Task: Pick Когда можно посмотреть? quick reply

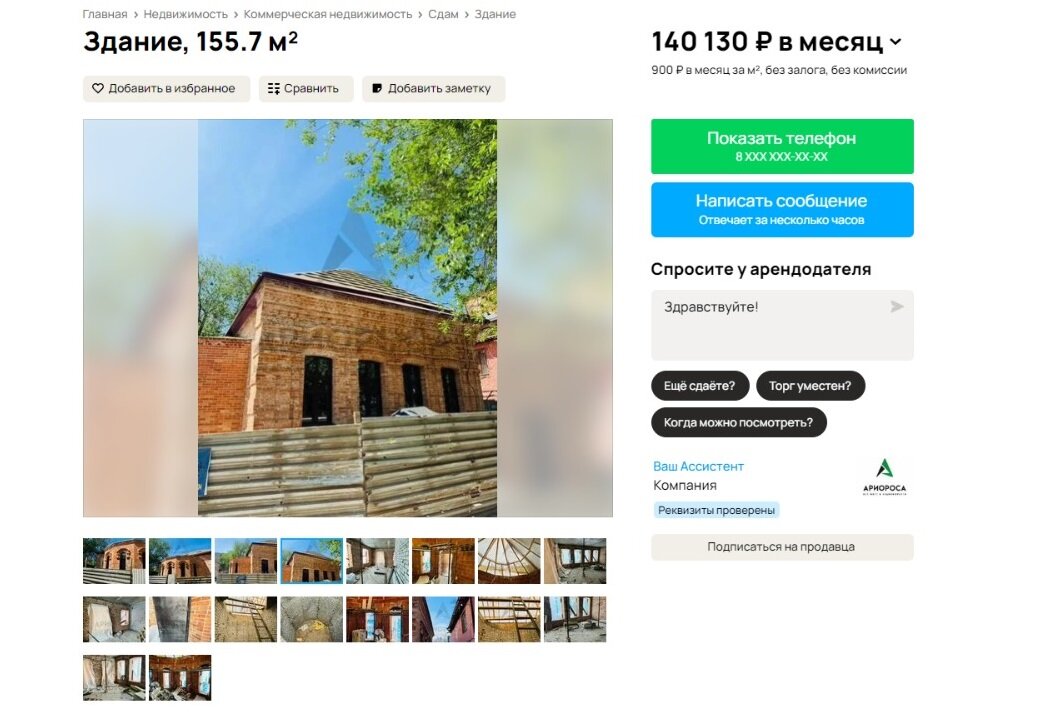Action: pyautogui.click(x=738, y=423)
